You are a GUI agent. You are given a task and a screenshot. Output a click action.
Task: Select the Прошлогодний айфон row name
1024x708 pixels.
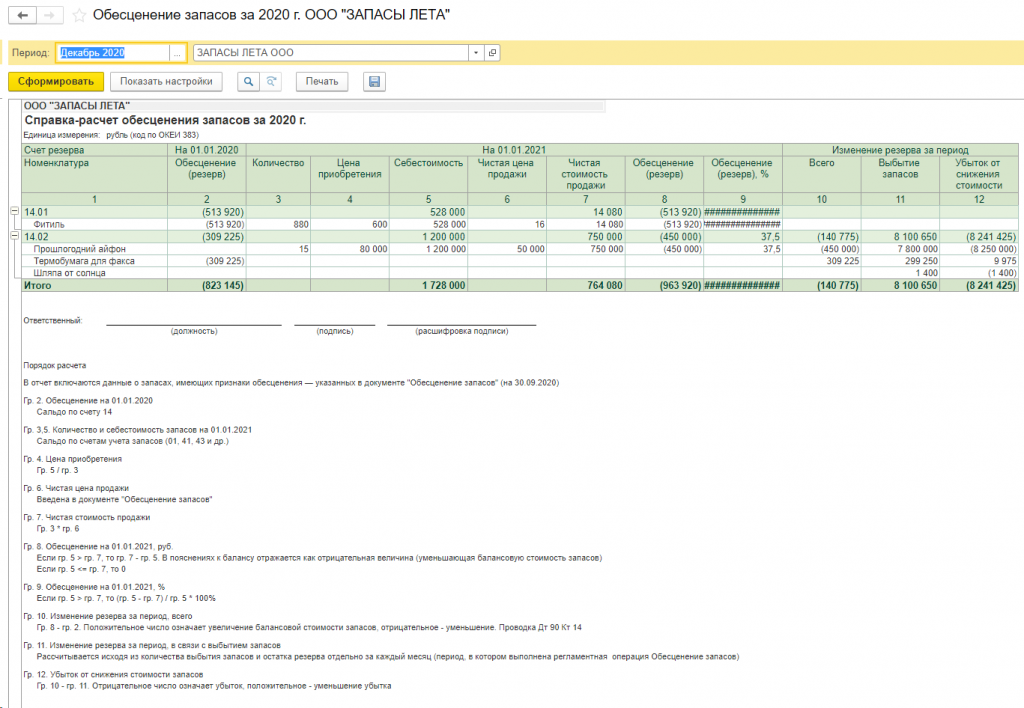pos(79,249)
